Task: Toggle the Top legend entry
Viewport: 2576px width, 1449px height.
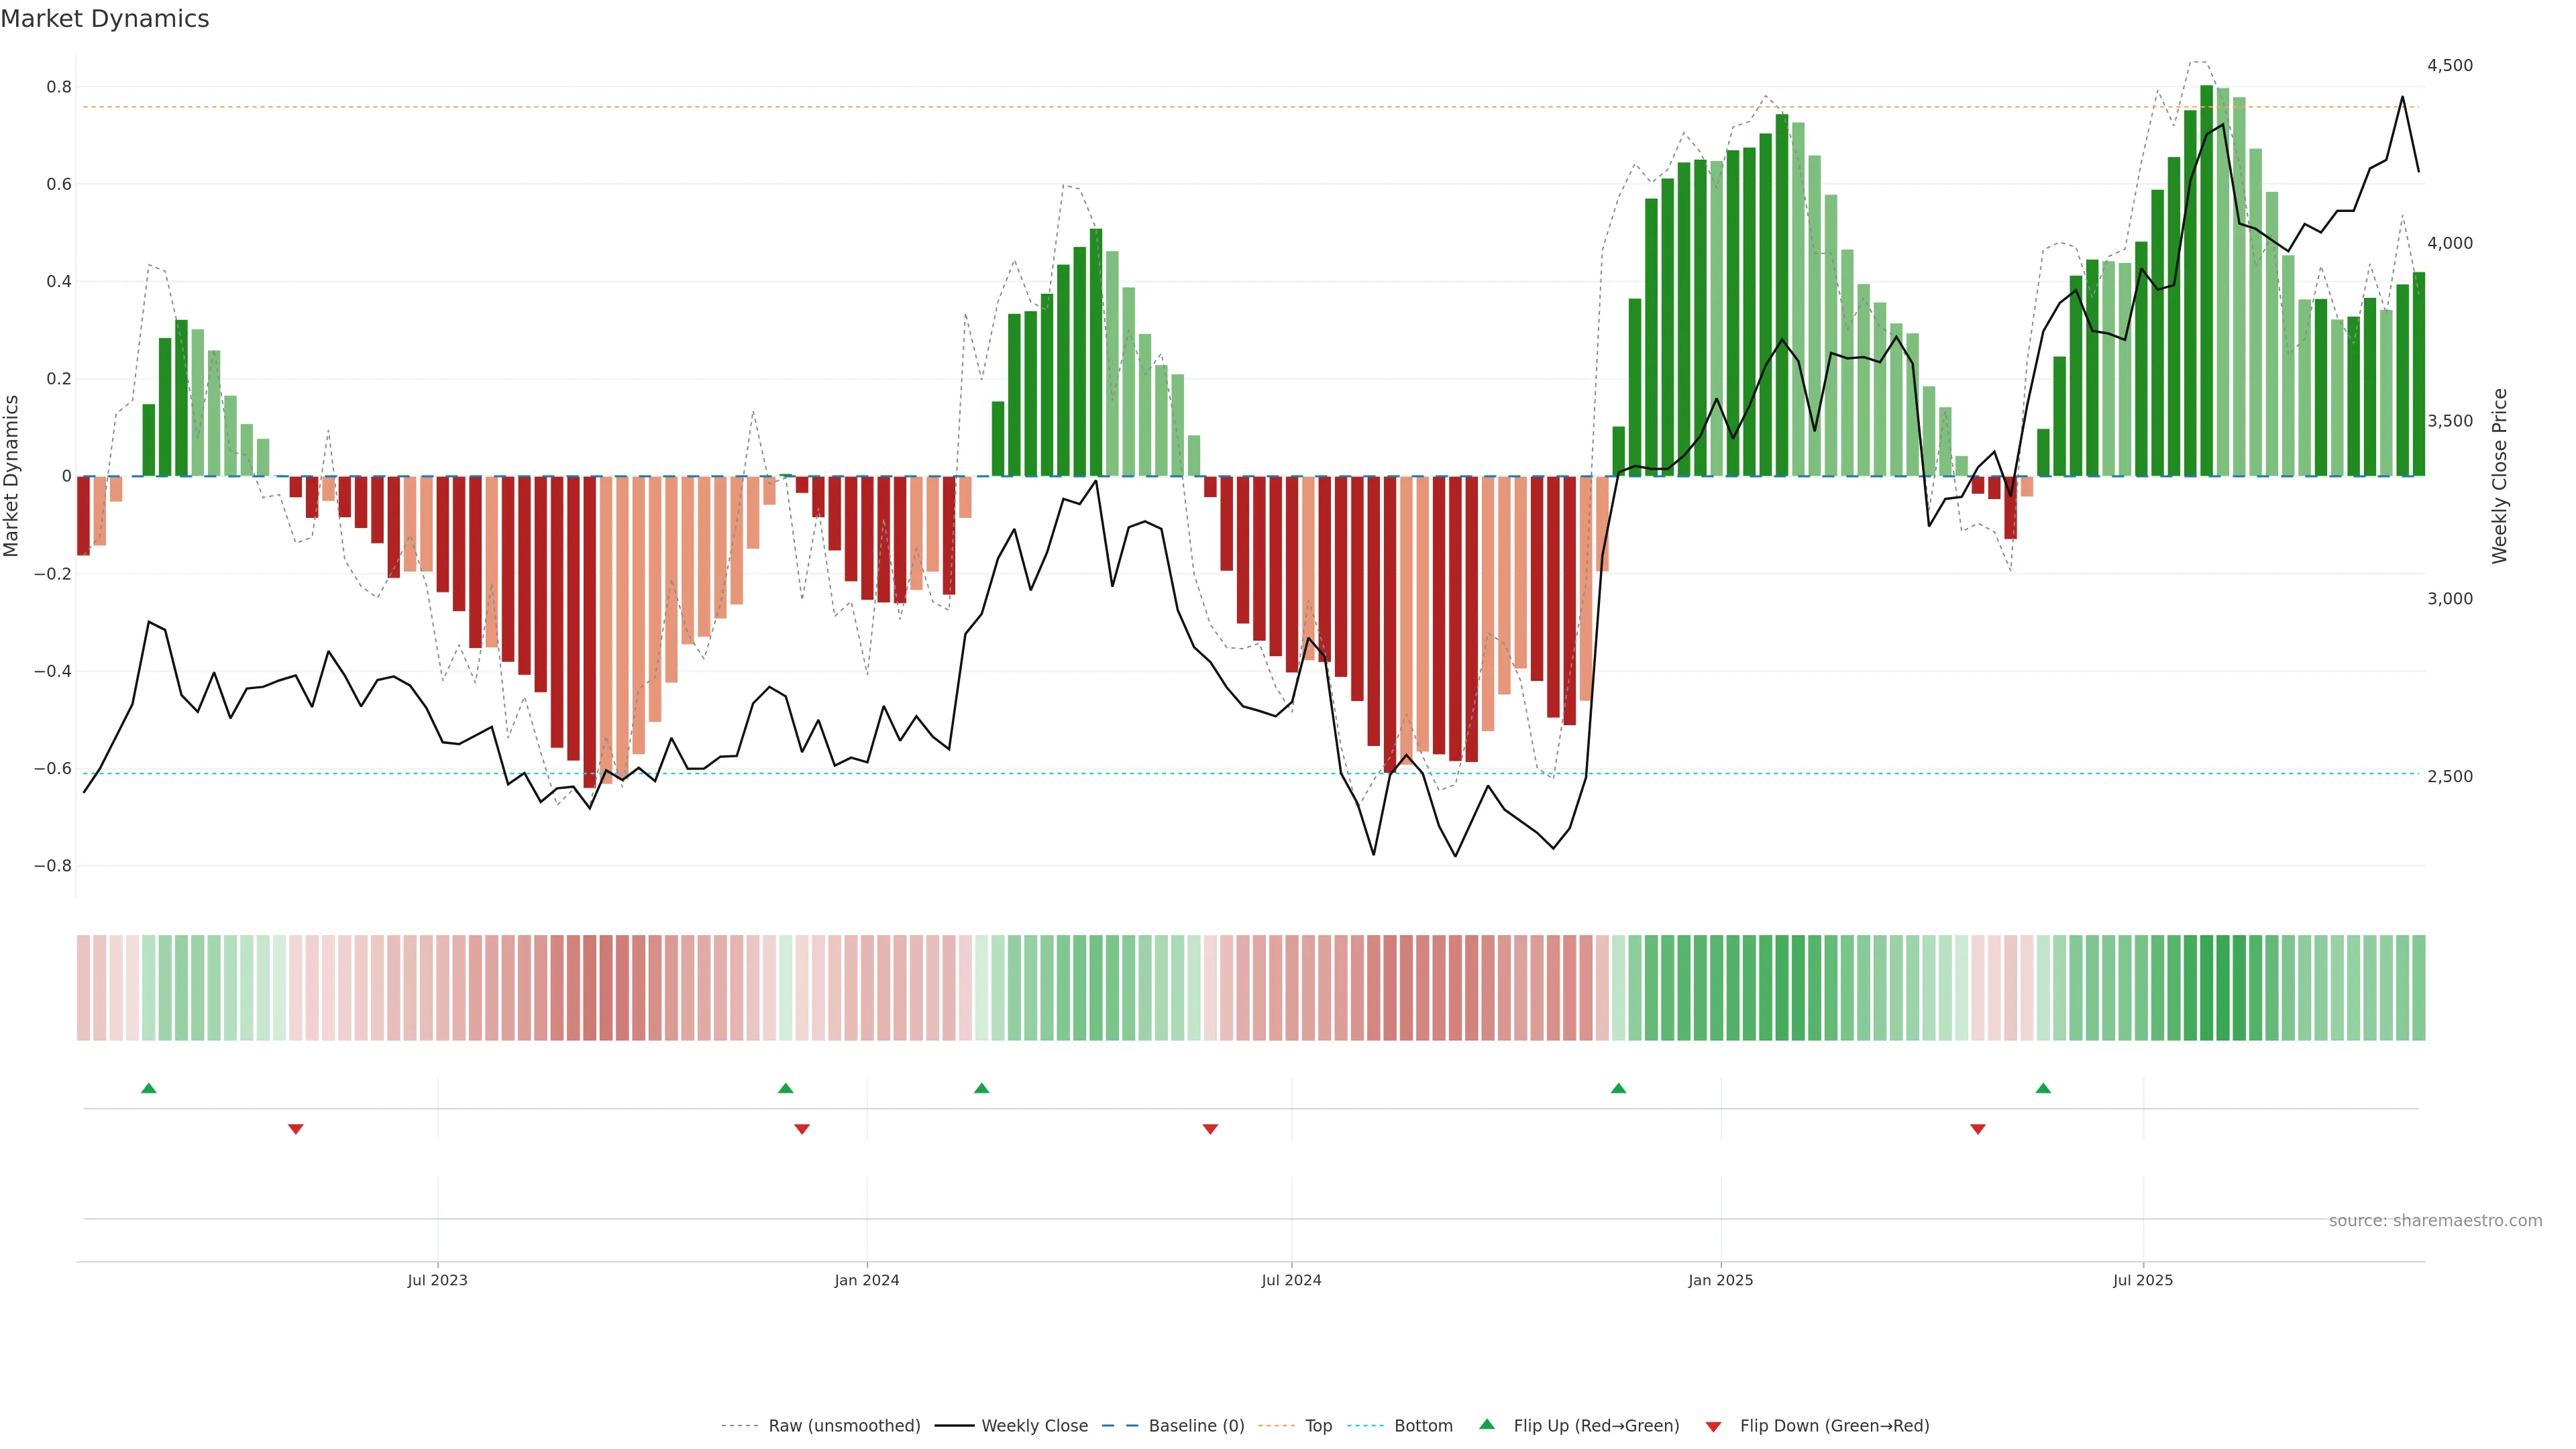Action: pyautogui.click(x=1318, y=1426)
